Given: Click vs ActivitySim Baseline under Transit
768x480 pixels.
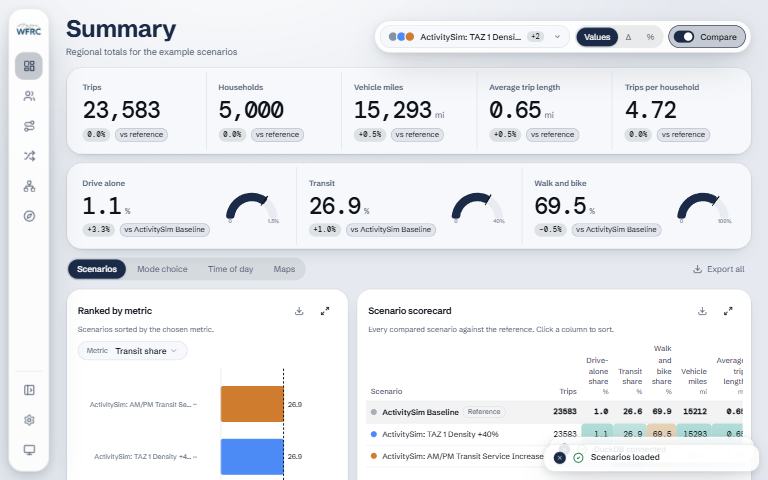Looking at the screenshot, I should click(391, 230).
